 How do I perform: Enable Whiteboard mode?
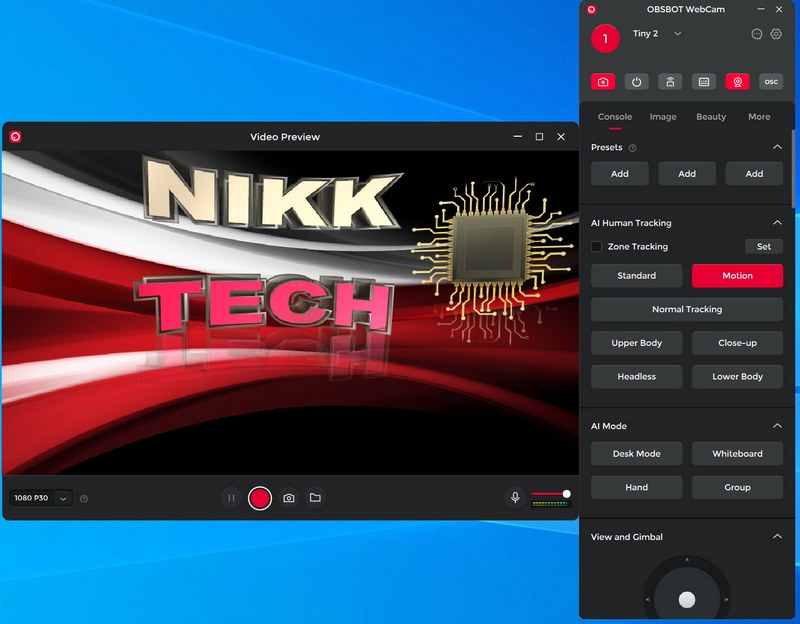point(737,454)
